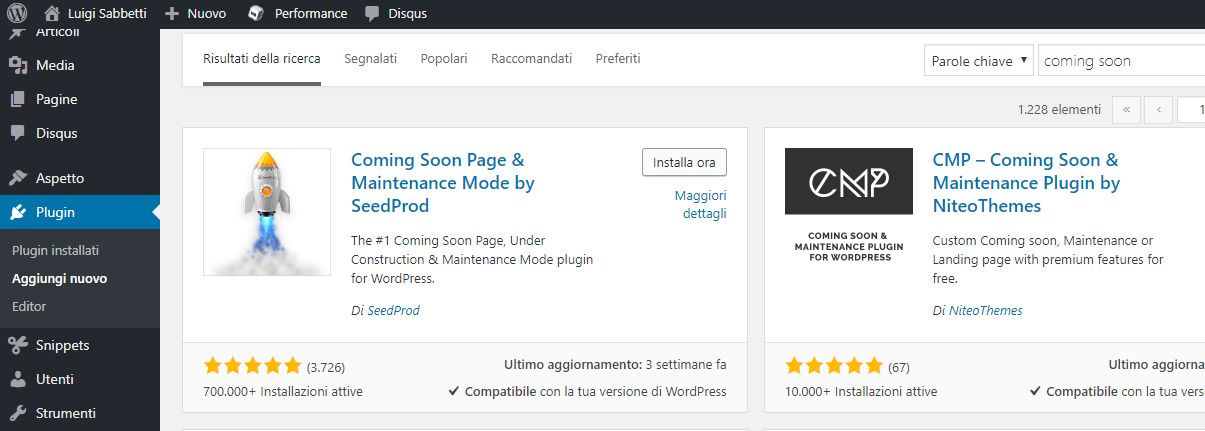This screenshot has height=431, width=1205.
Task: Open Plugin installati submenu item
Action: pos(55,250)
